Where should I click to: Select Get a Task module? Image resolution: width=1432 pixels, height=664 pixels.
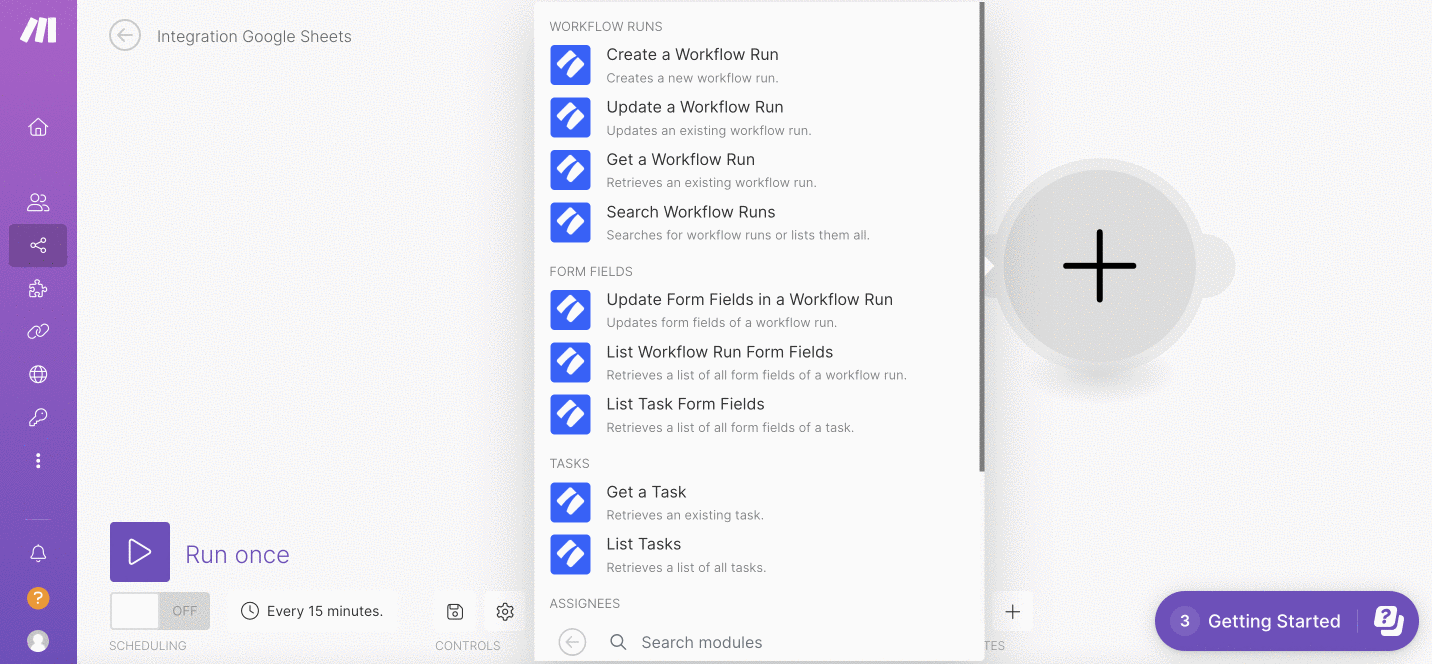(x=758, y=503)
